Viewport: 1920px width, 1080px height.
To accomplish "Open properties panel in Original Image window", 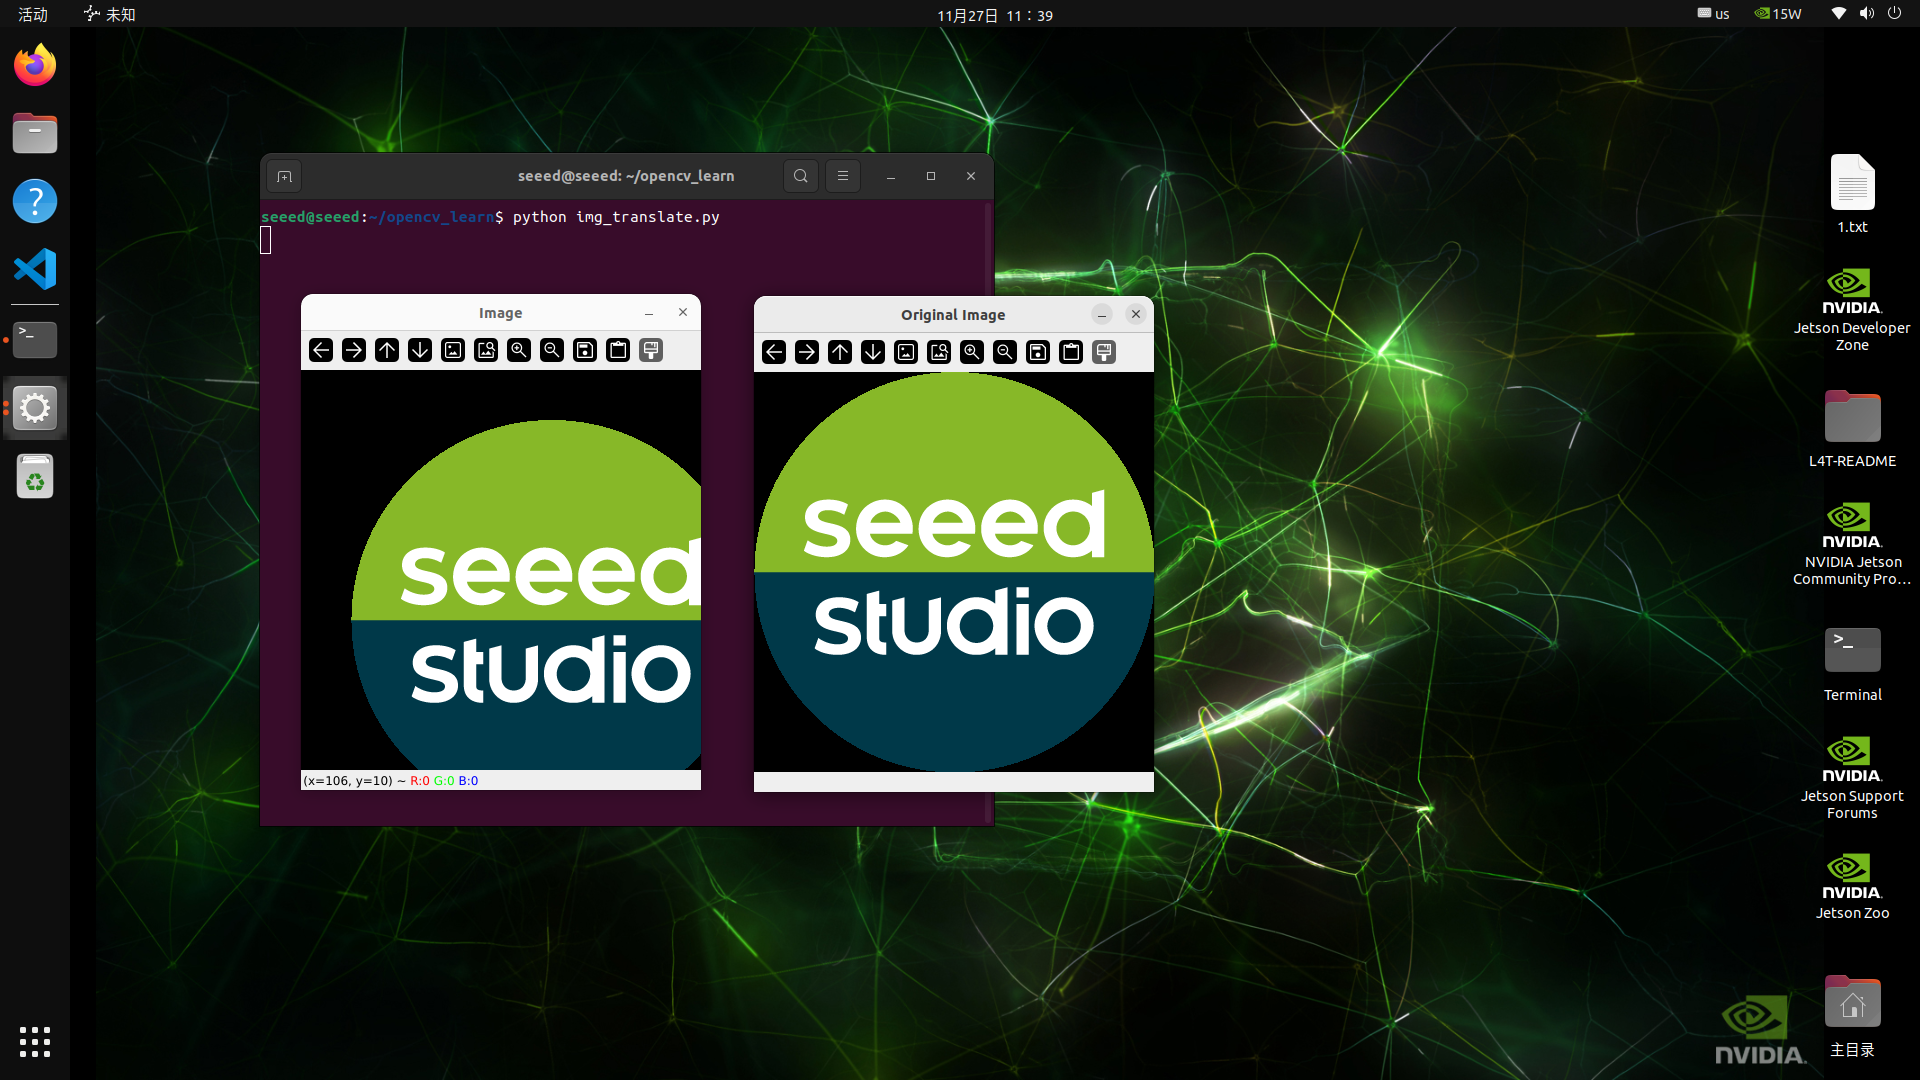I will point(1104,352).
